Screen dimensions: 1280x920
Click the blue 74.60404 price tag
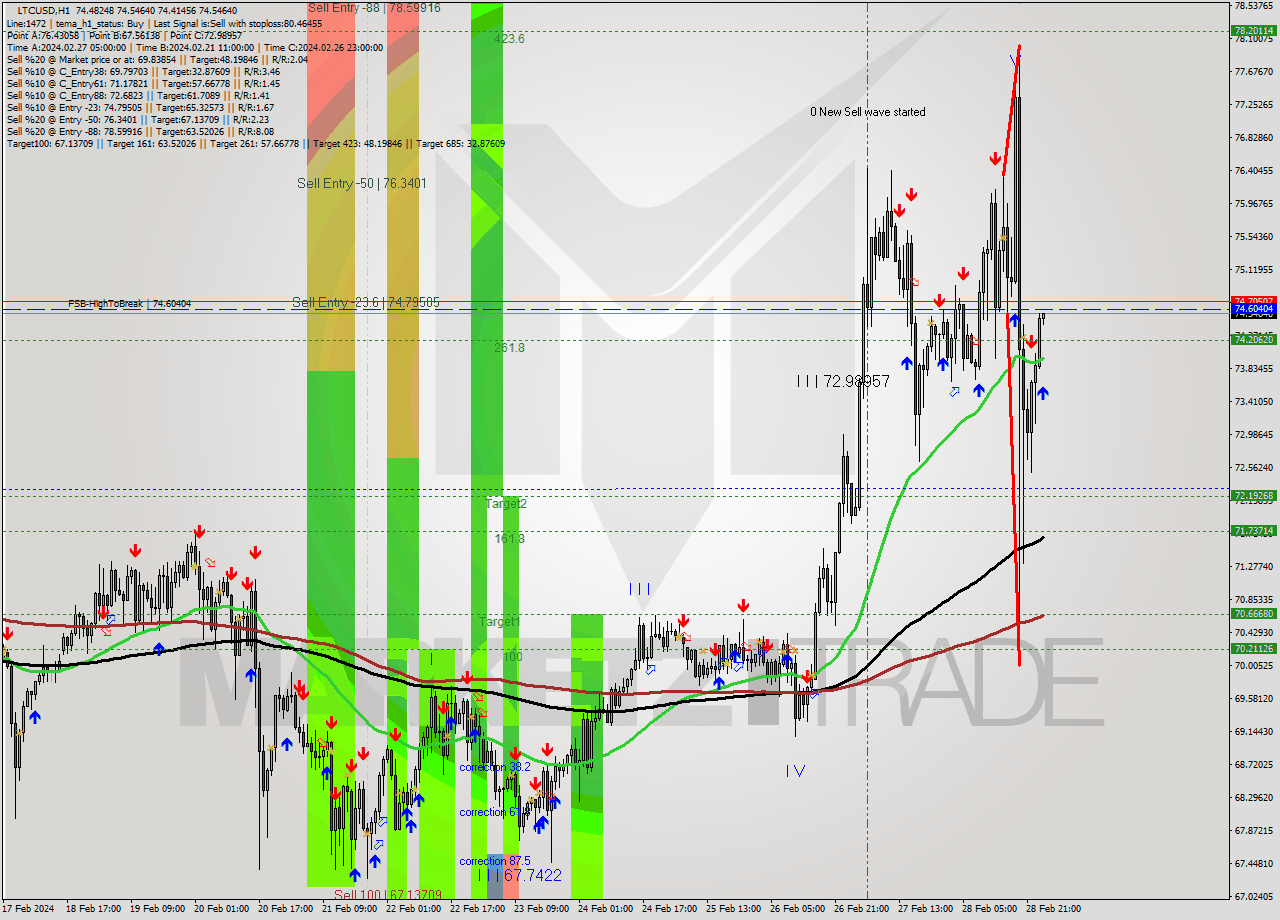tap(1253, 310)
